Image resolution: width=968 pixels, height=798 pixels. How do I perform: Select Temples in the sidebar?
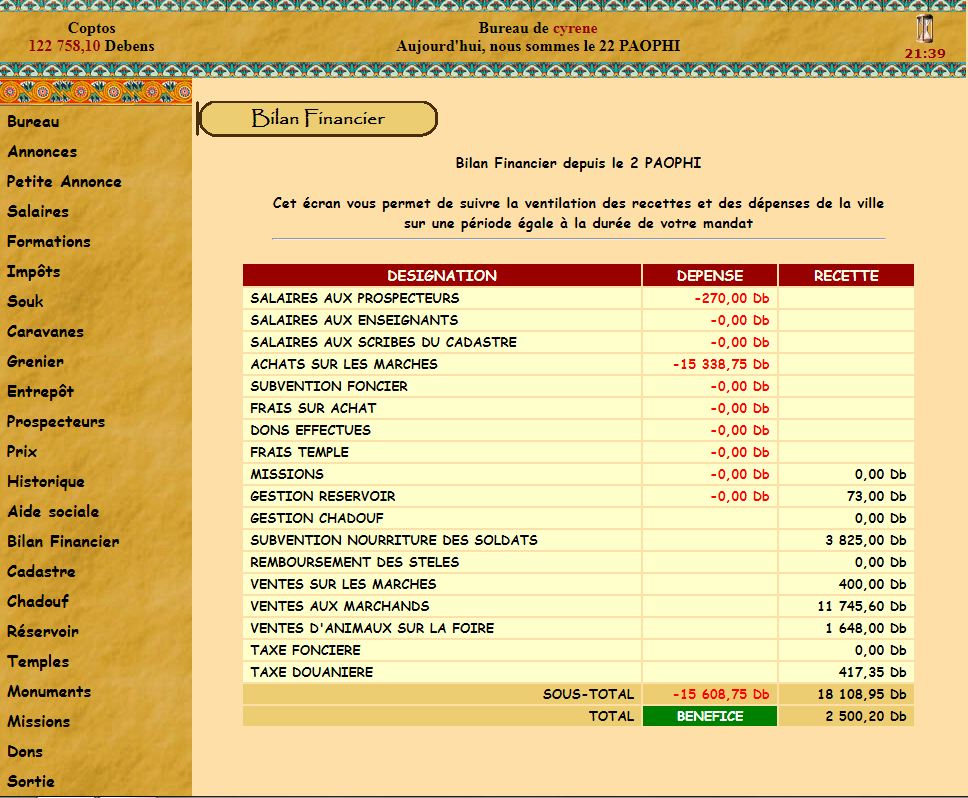click(x=38, y=662)
